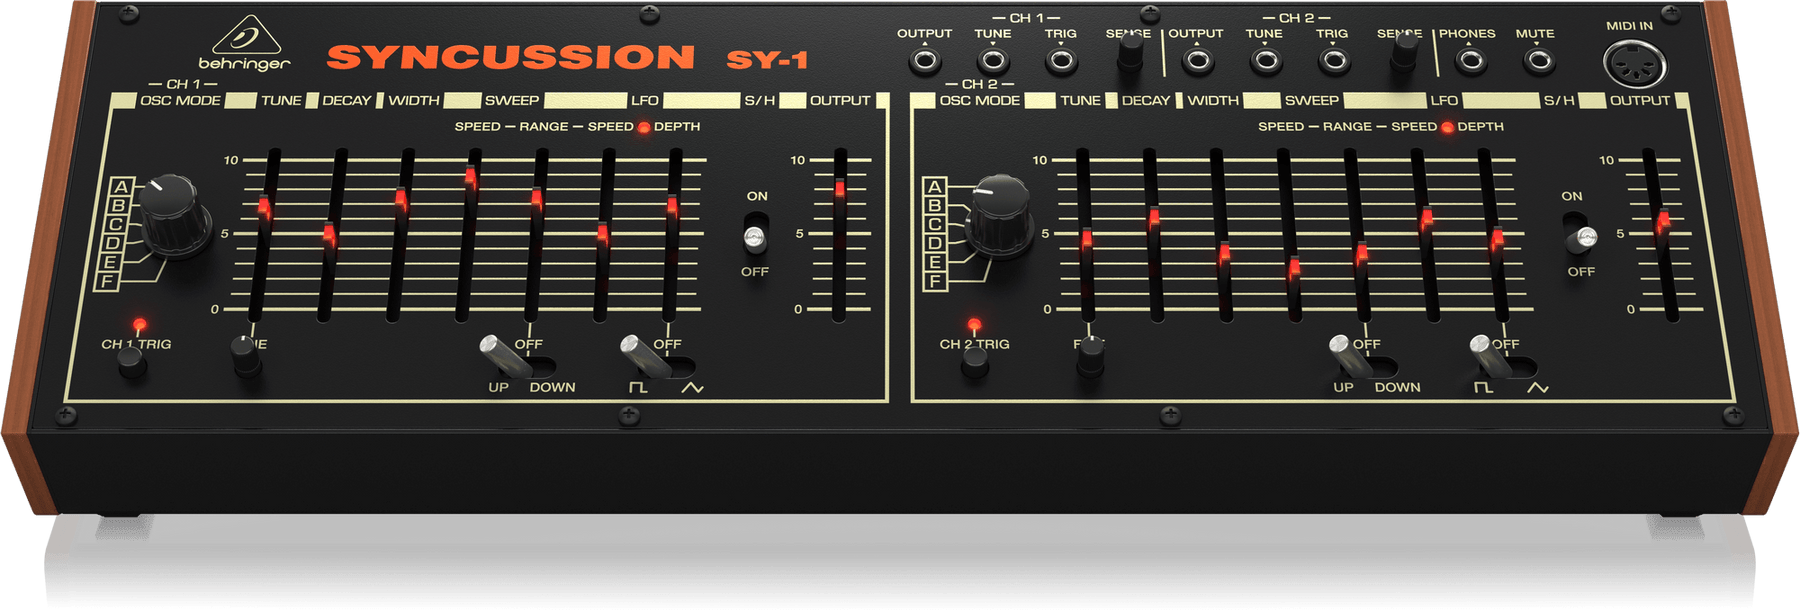Click CH 1 triangle wave symbol
Viewport: 1800px width, 611px height.
(x=692, y=387)
